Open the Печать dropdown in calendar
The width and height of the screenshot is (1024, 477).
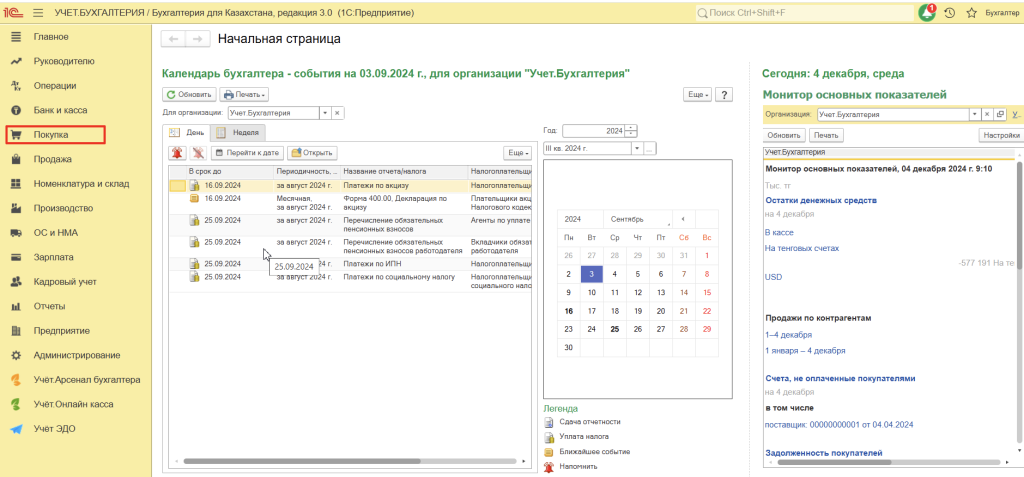(244, 94)
